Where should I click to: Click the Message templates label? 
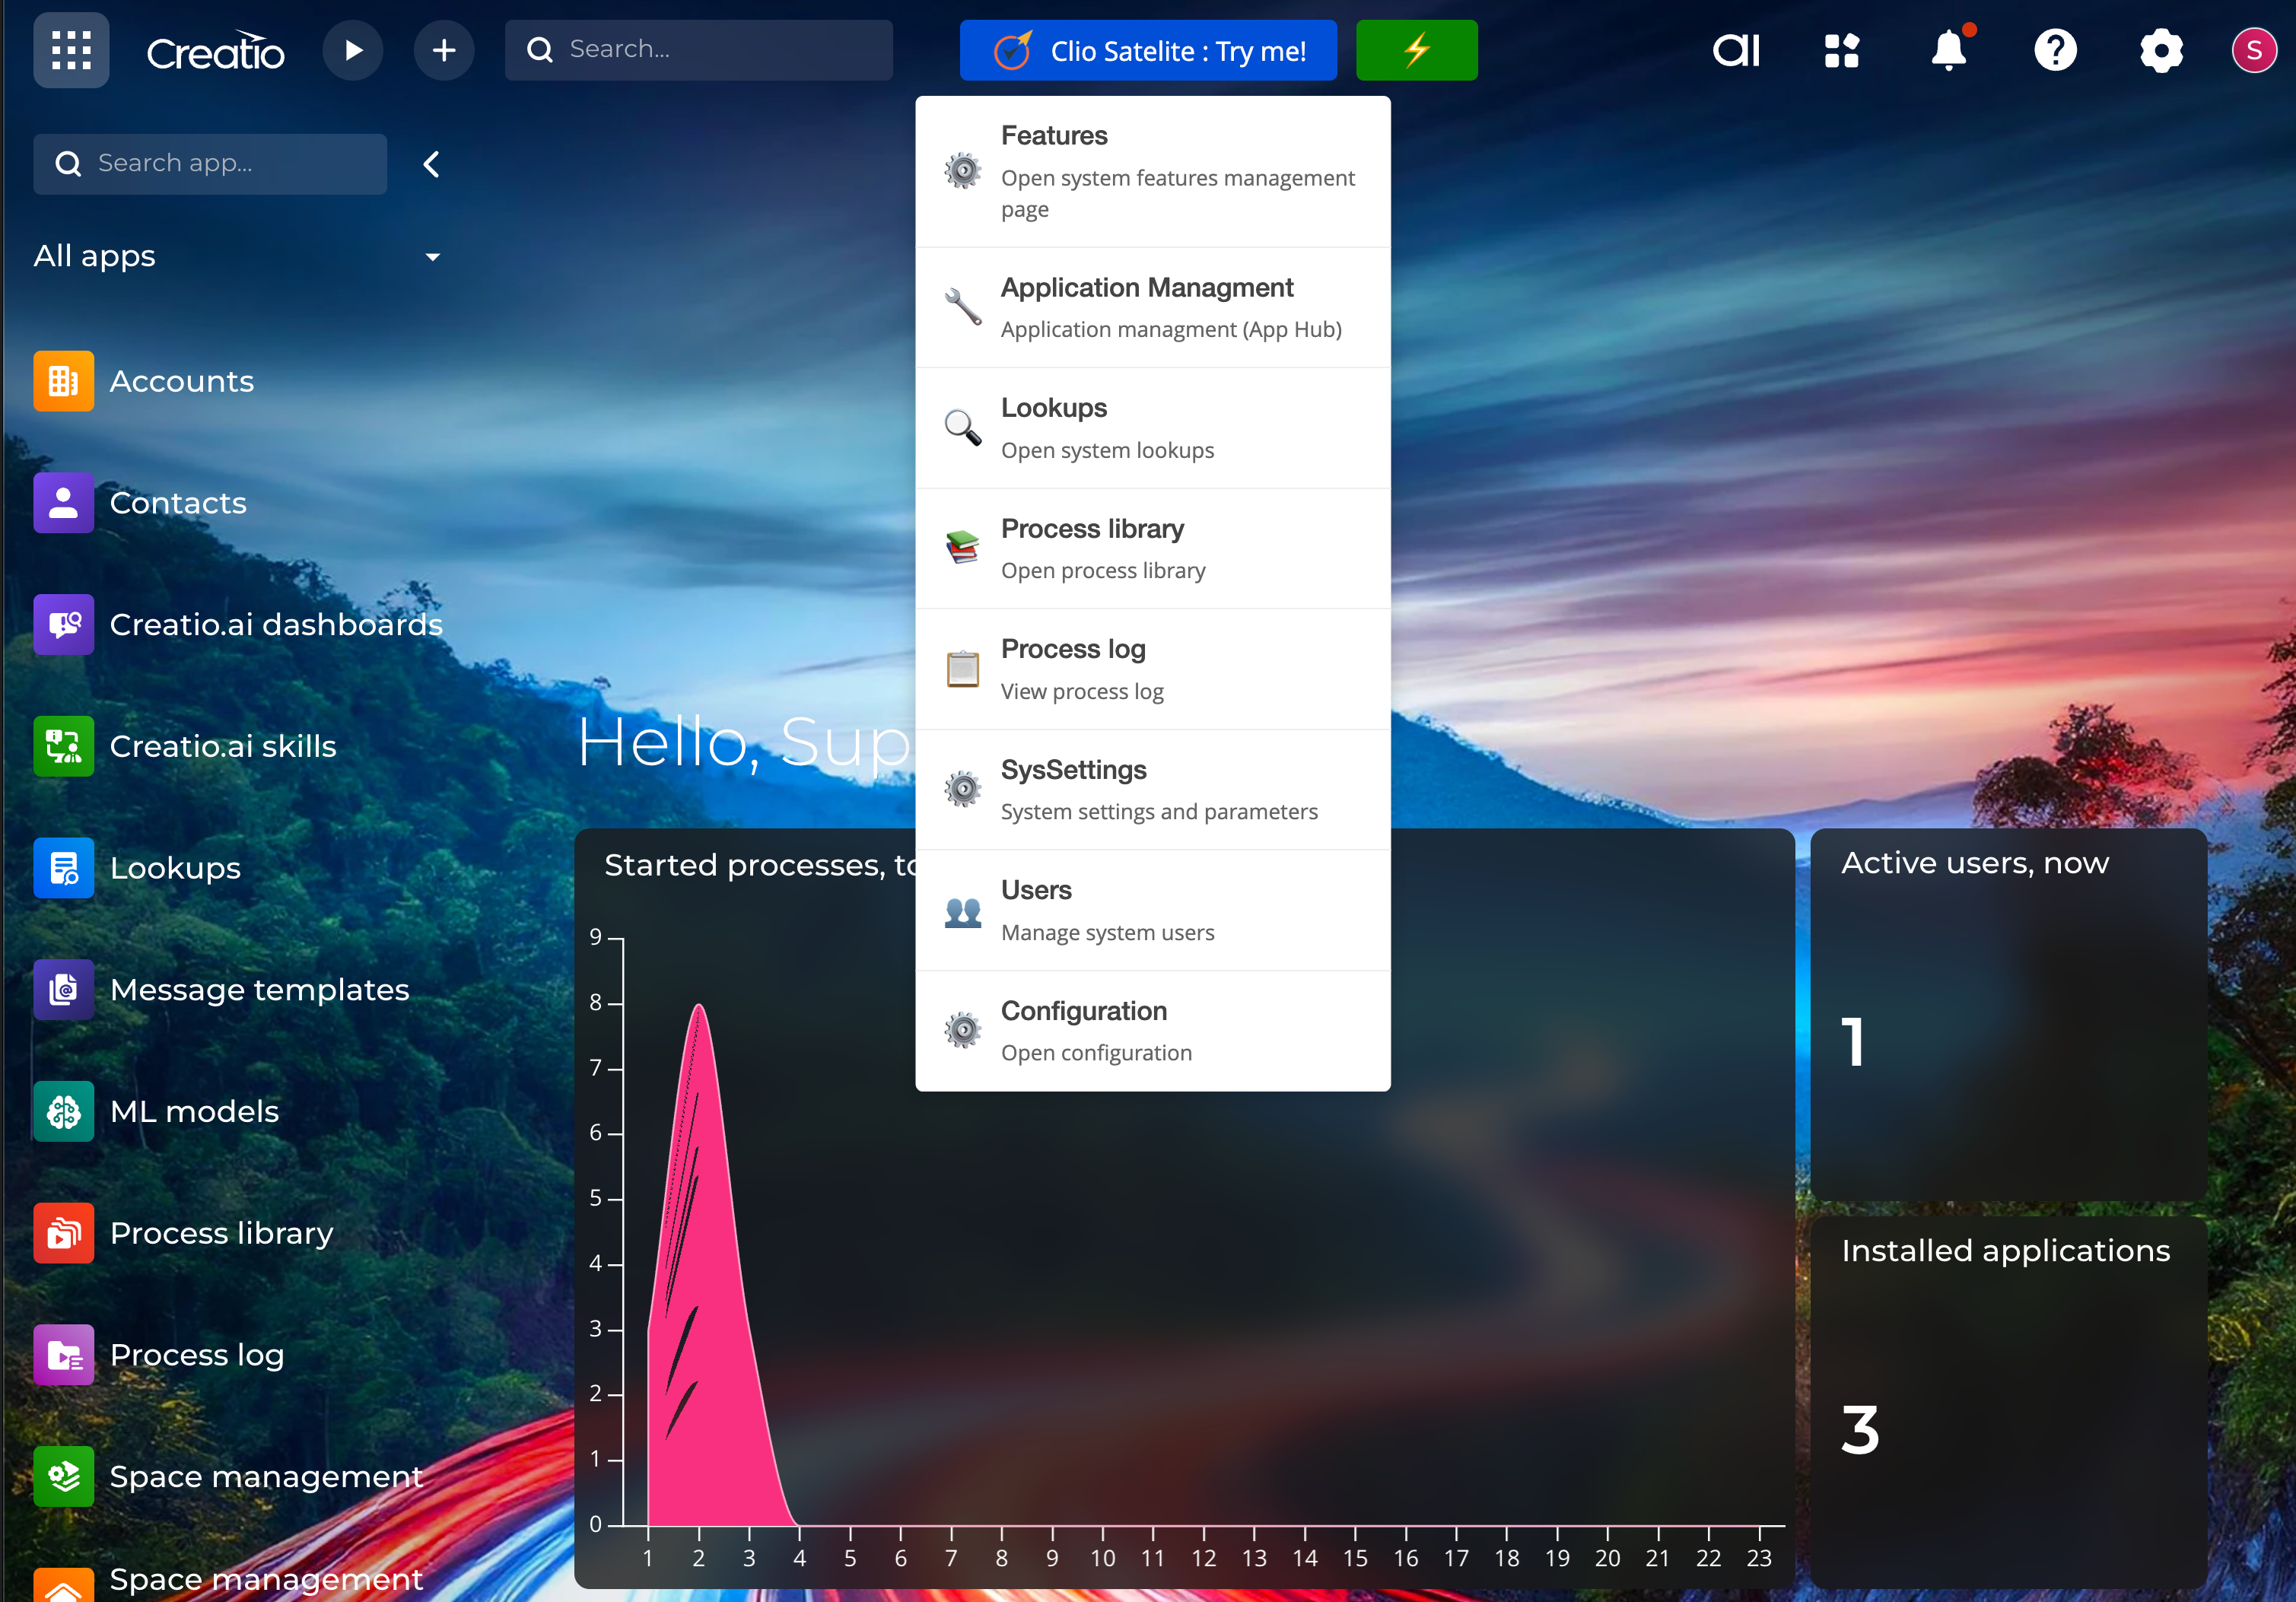coord(260,990)
